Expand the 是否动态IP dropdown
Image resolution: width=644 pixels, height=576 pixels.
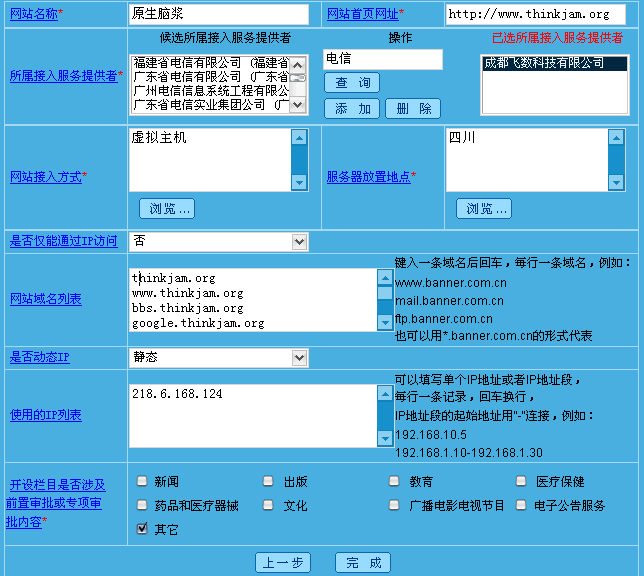click(219, 357)
